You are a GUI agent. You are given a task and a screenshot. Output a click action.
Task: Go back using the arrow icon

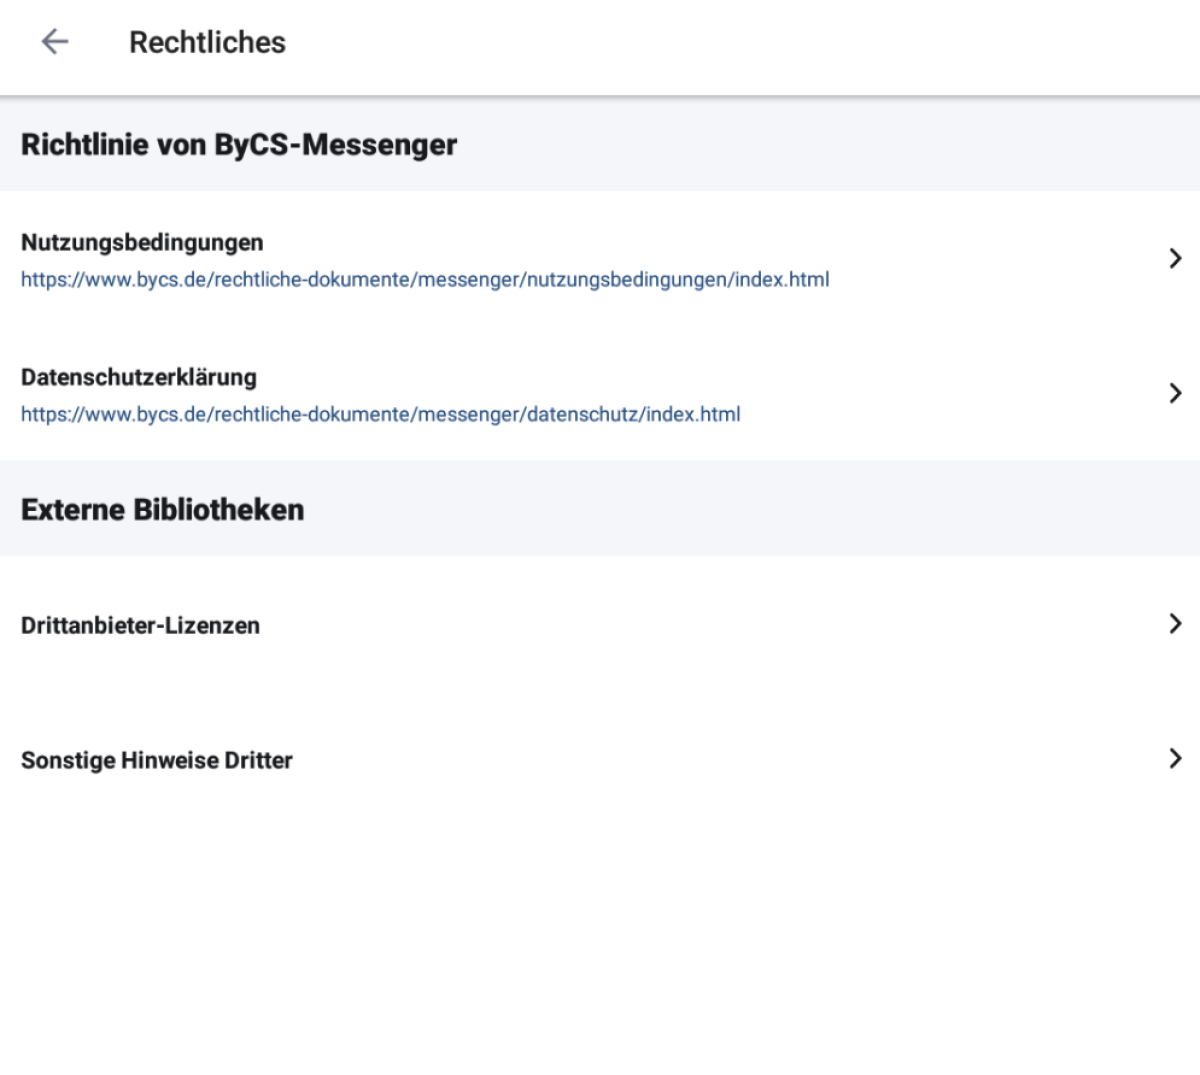[55, 42]
